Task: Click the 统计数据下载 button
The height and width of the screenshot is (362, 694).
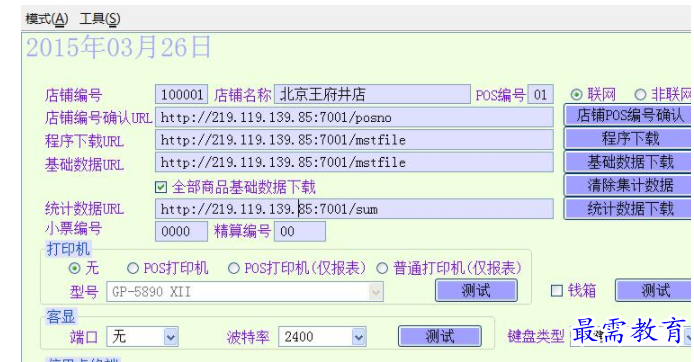Action: [628, 208]
